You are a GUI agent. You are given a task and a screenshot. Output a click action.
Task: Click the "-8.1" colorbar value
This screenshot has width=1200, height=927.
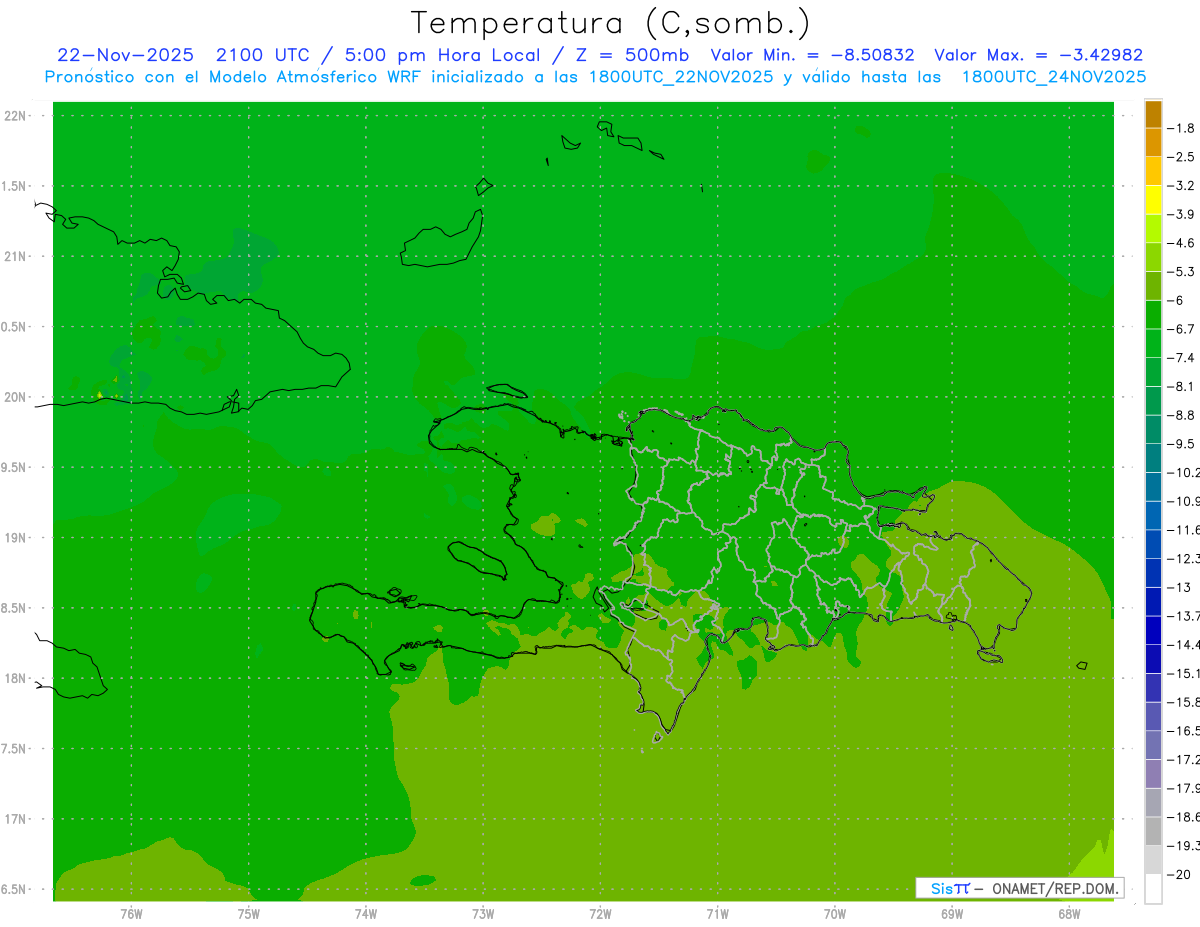[x=1181, y=386]
